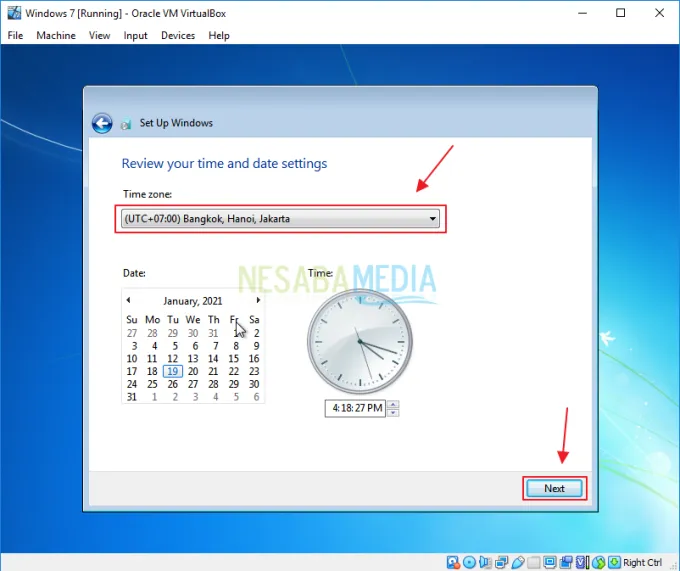Screen dimensions: 680x571
Task: Open the View menu
Action: coord(99,36)
